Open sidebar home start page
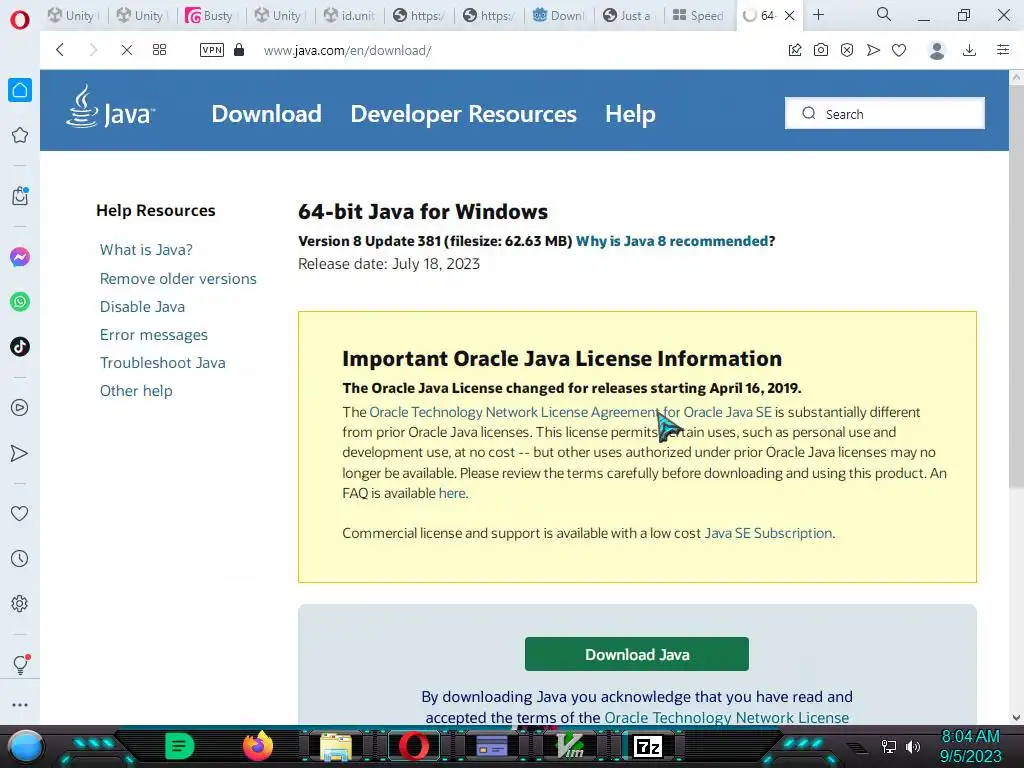 20,90
